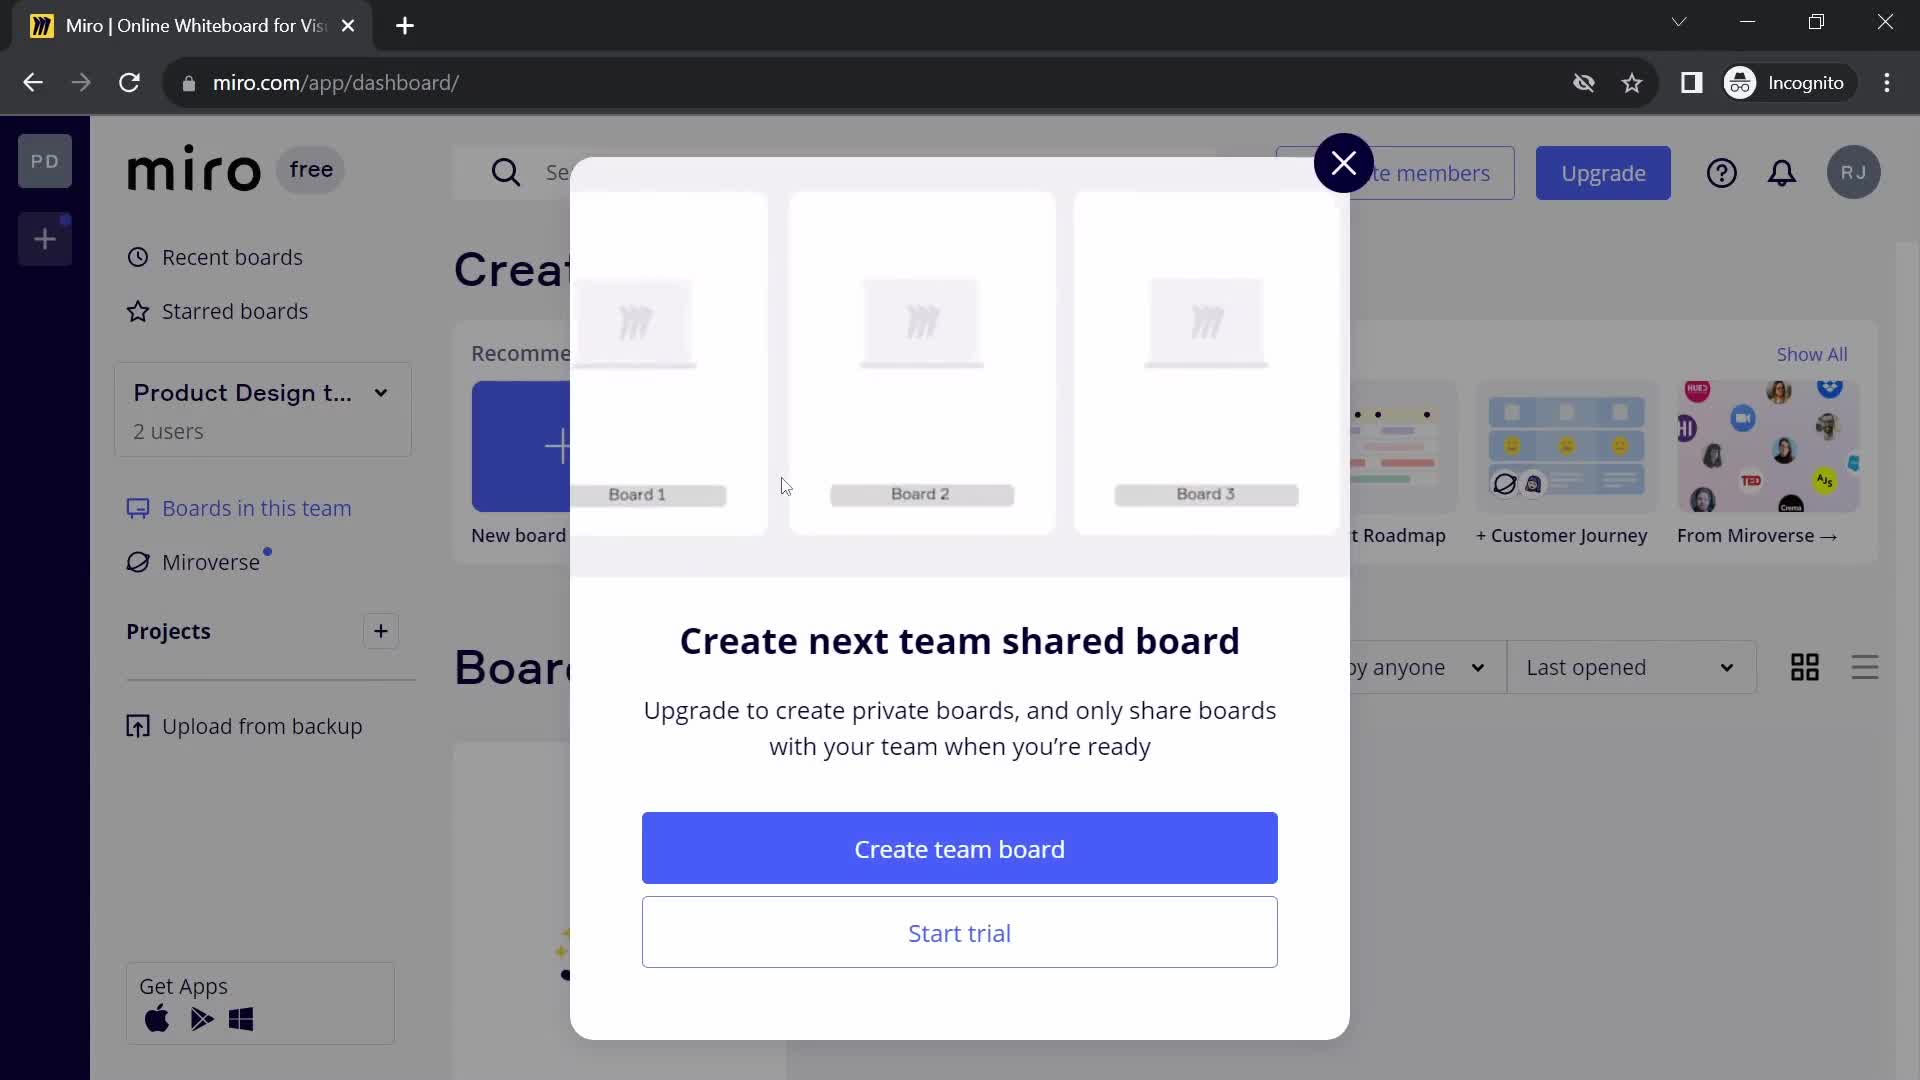The image size is (1920, 1080).
Task: Click the grid view icon in toolbar
Action: click(x=1807, y=667)
